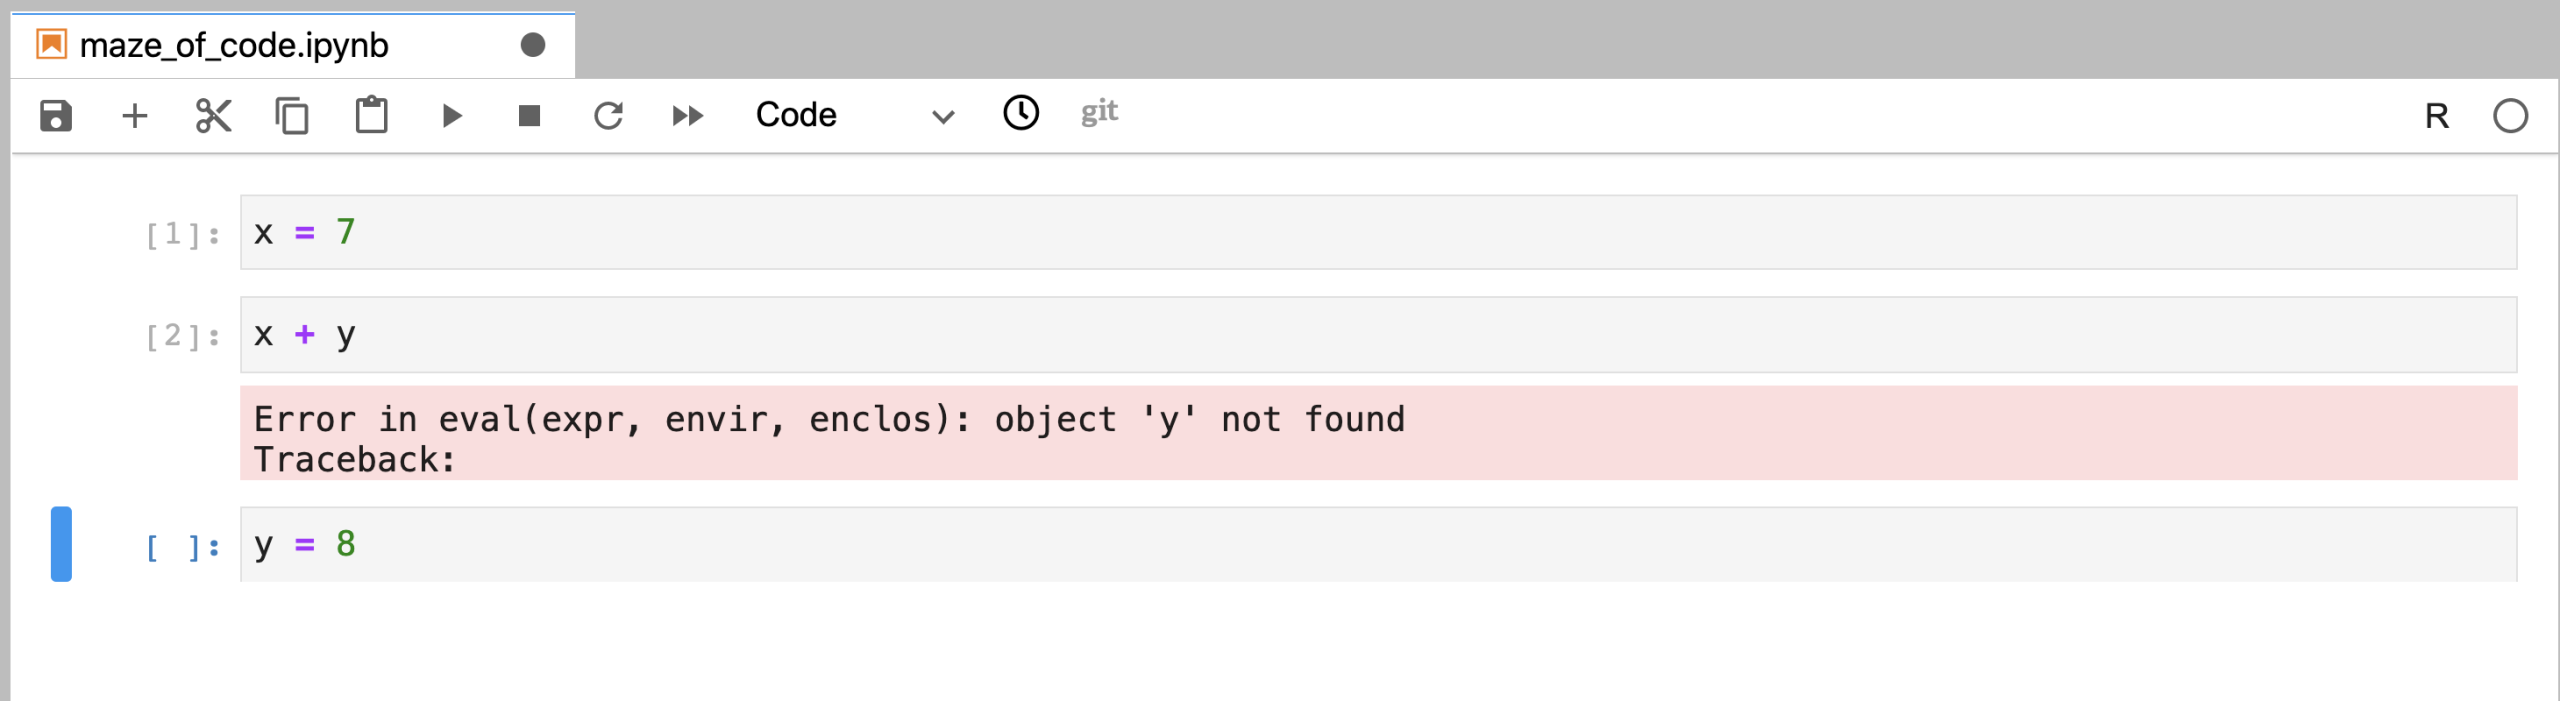Select the maze_of_code.ipynb tab

tap(234, 45)
